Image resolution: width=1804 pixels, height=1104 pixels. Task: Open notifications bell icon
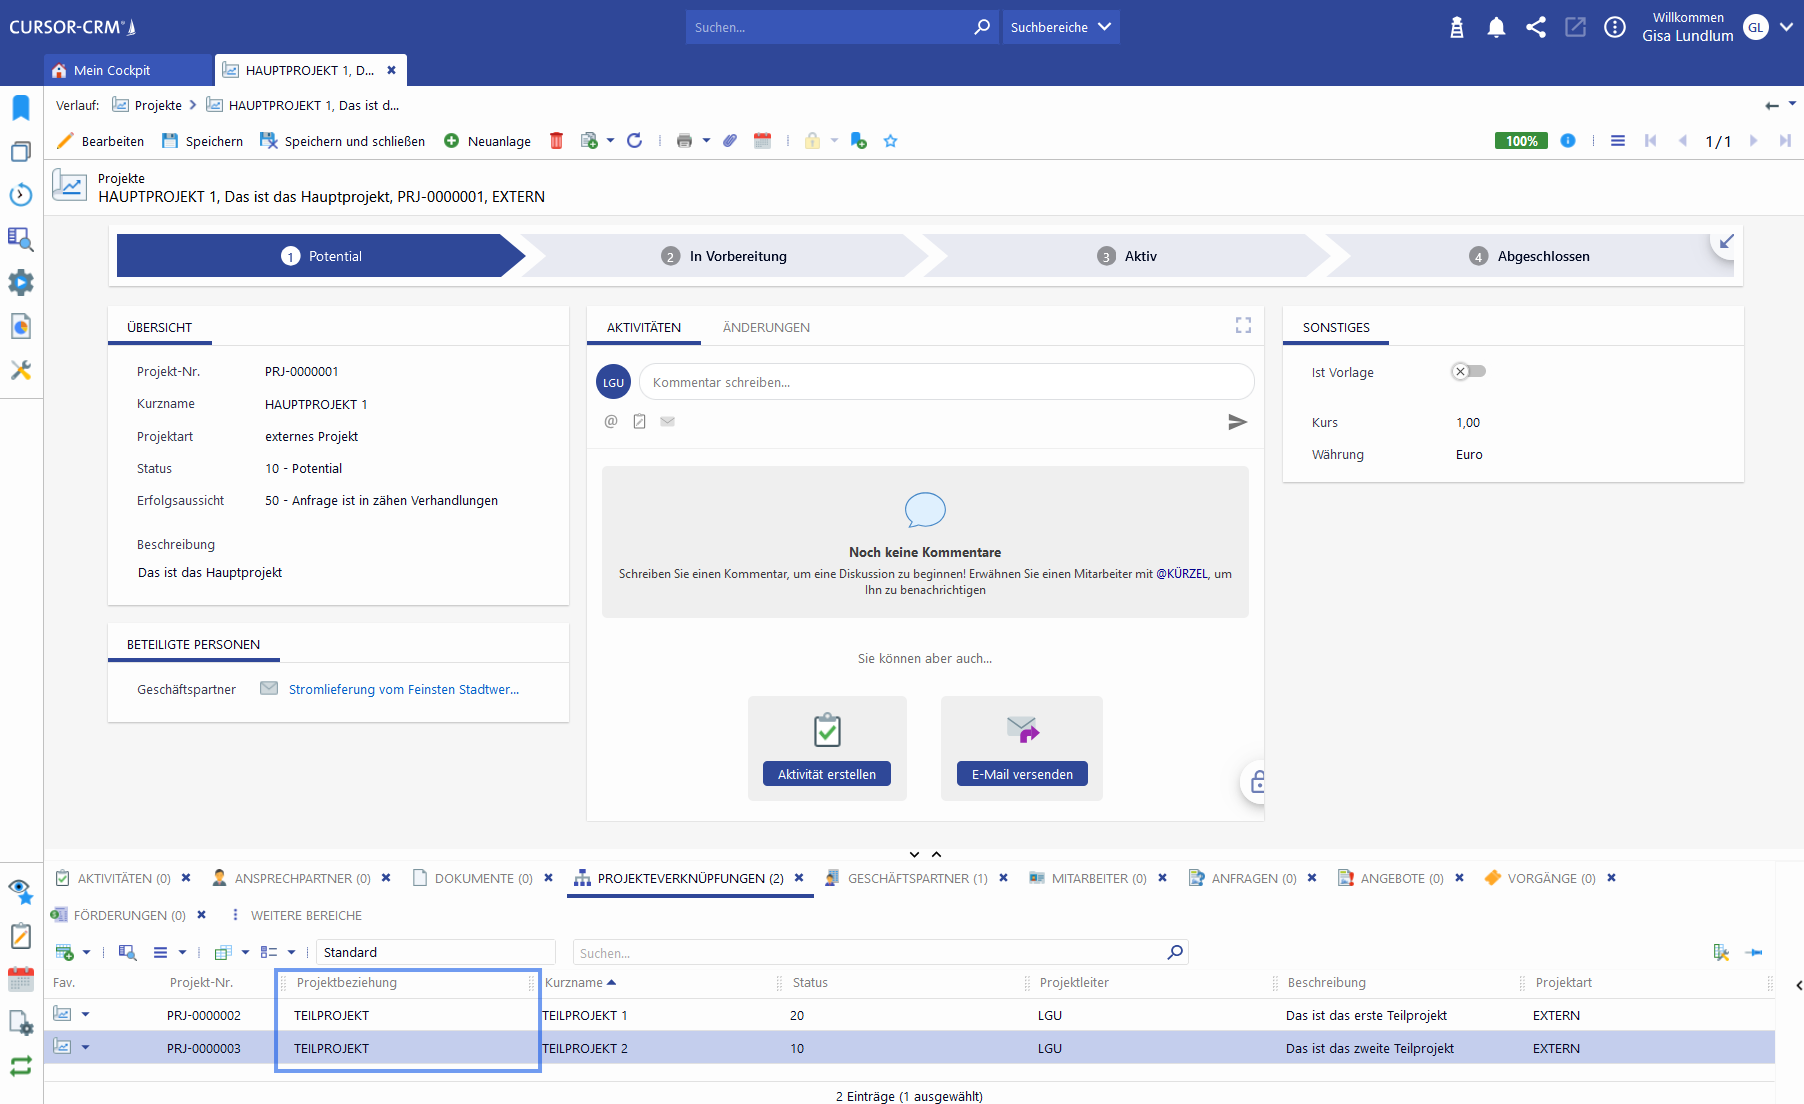(x=1496, y=28)
